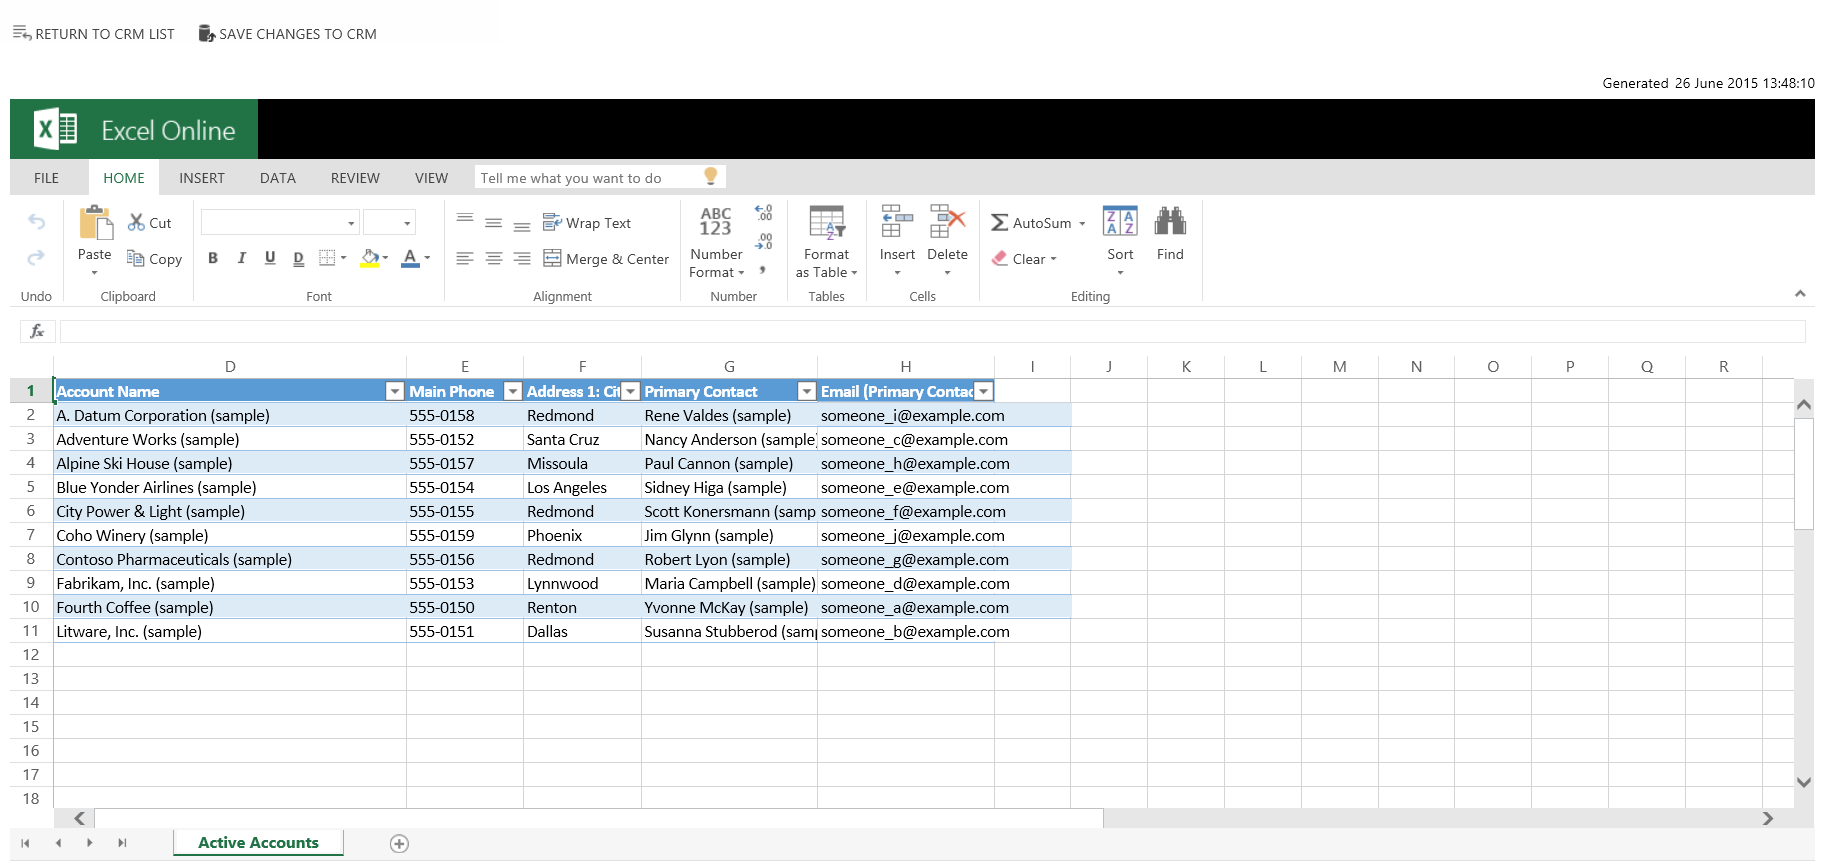Open the AutoSum dropdown arrow
Viewport: 1838px width, 864px height.
coord(1082,223)
